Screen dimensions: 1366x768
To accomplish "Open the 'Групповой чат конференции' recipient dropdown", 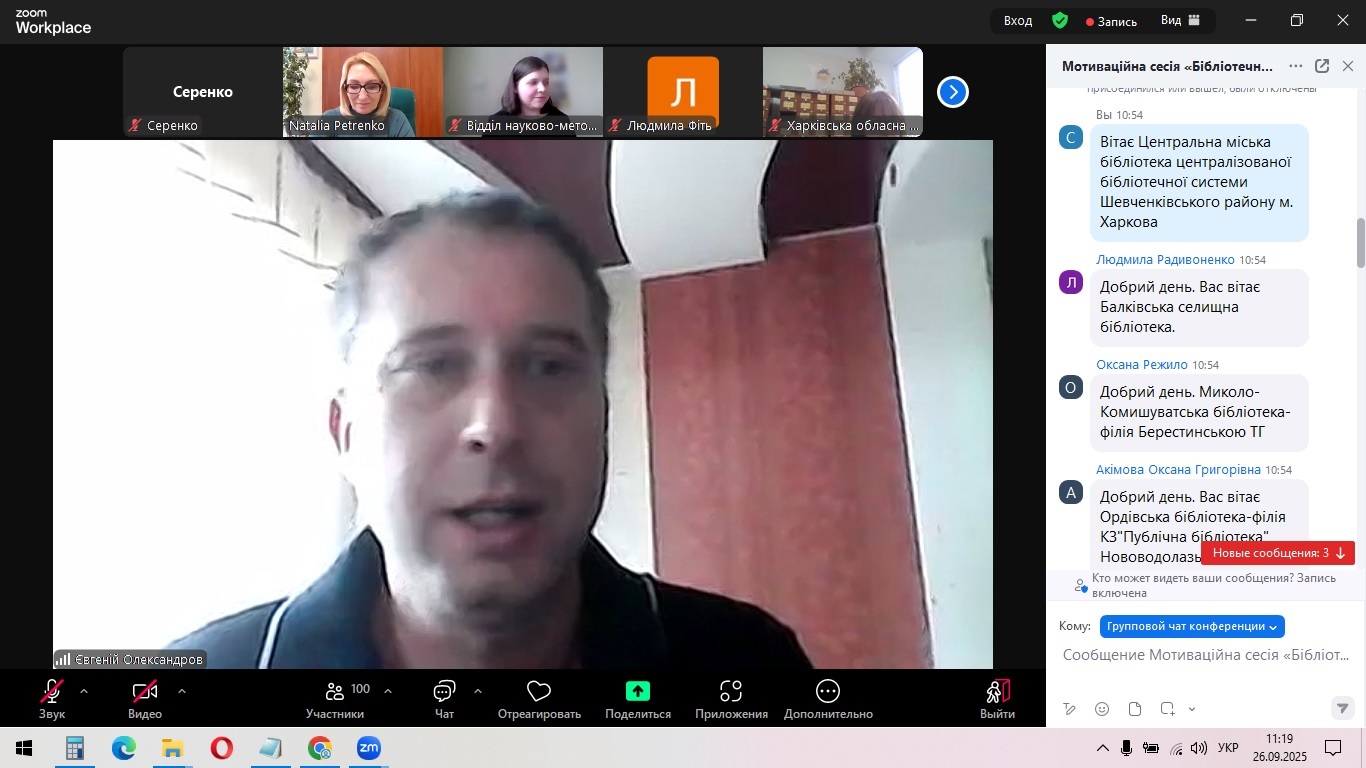I will 1192,626.
